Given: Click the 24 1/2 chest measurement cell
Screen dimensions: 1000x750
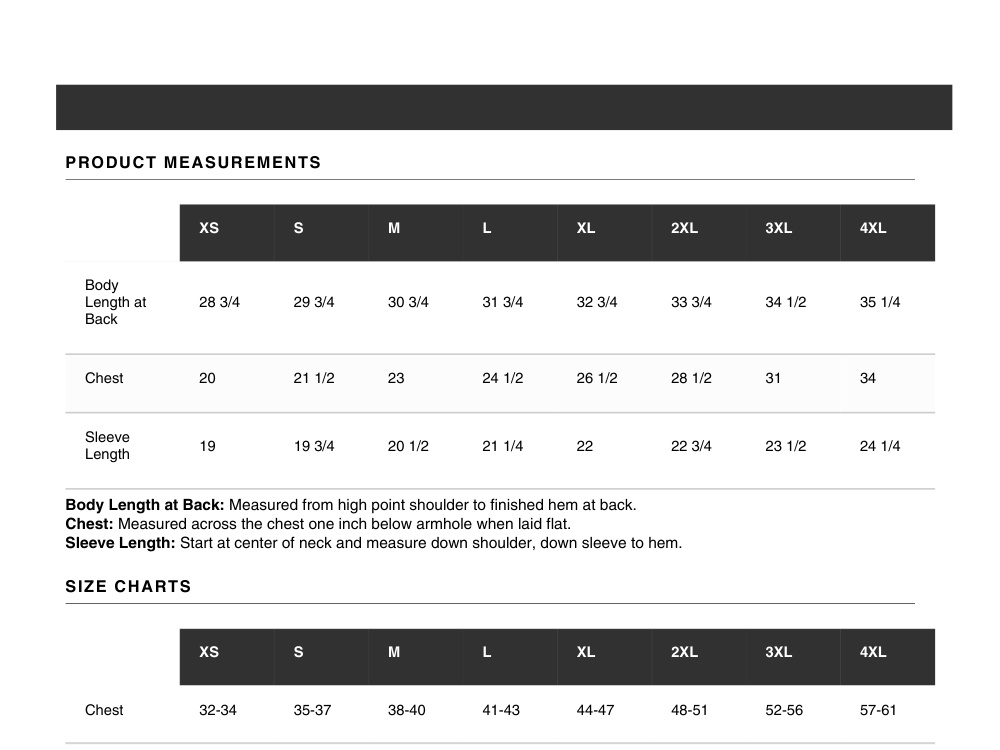Looking at the screenshot, I should (x=503, y=378).
